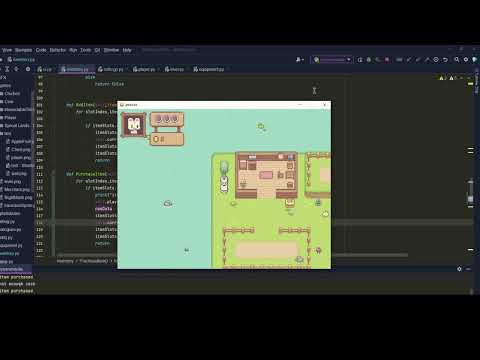Click the Debug bug icon
This screenshot has width=480, height=360.
pos(369,60)
